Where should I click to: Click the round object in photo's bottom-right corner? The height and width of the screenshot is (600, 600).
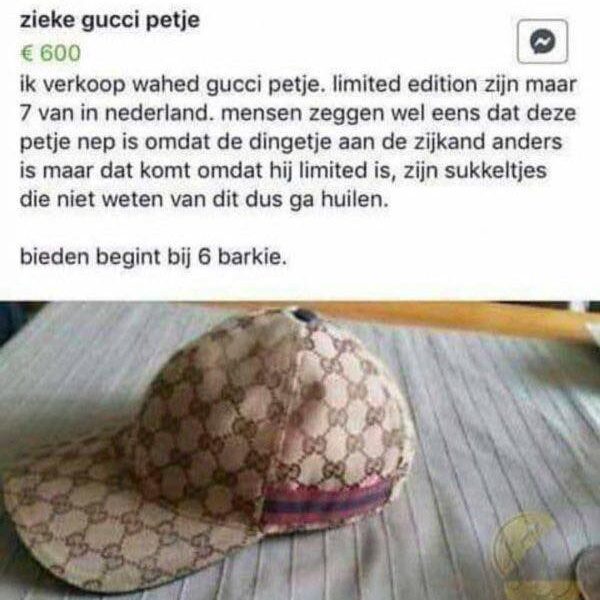coord(586,574)
